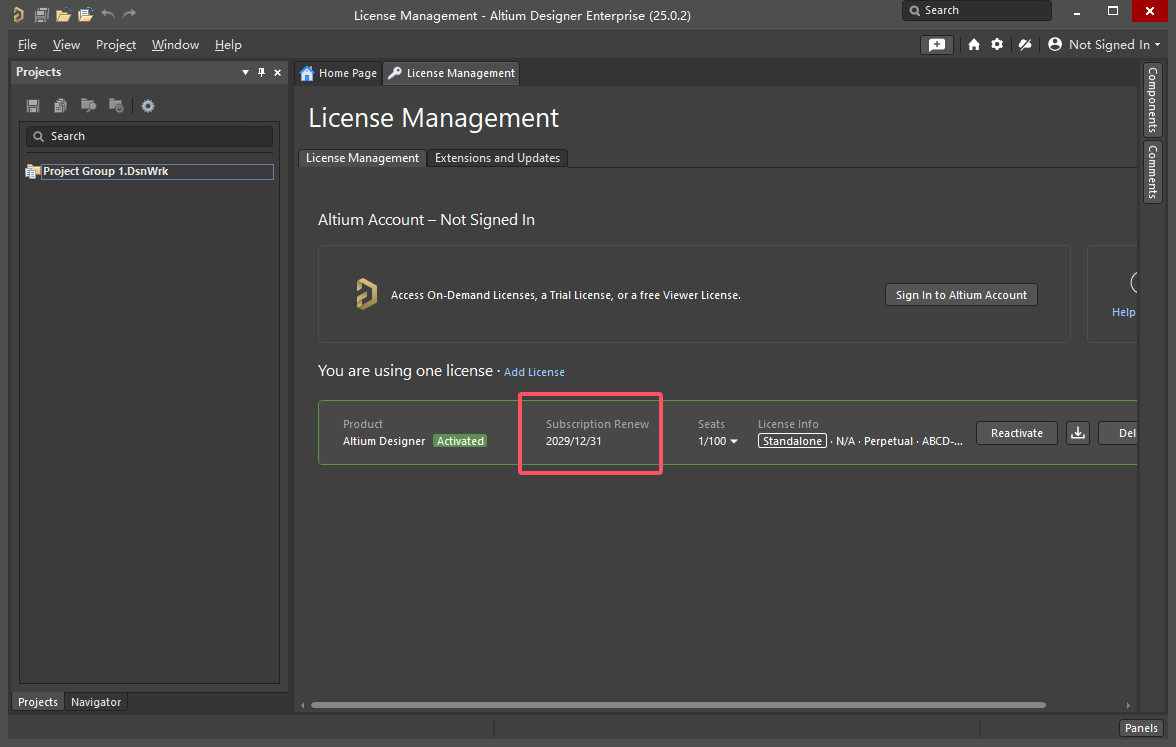Open the Seats 1/100 dropdown
Viewport: 1176px width, 747px height.
coord(718,441)
